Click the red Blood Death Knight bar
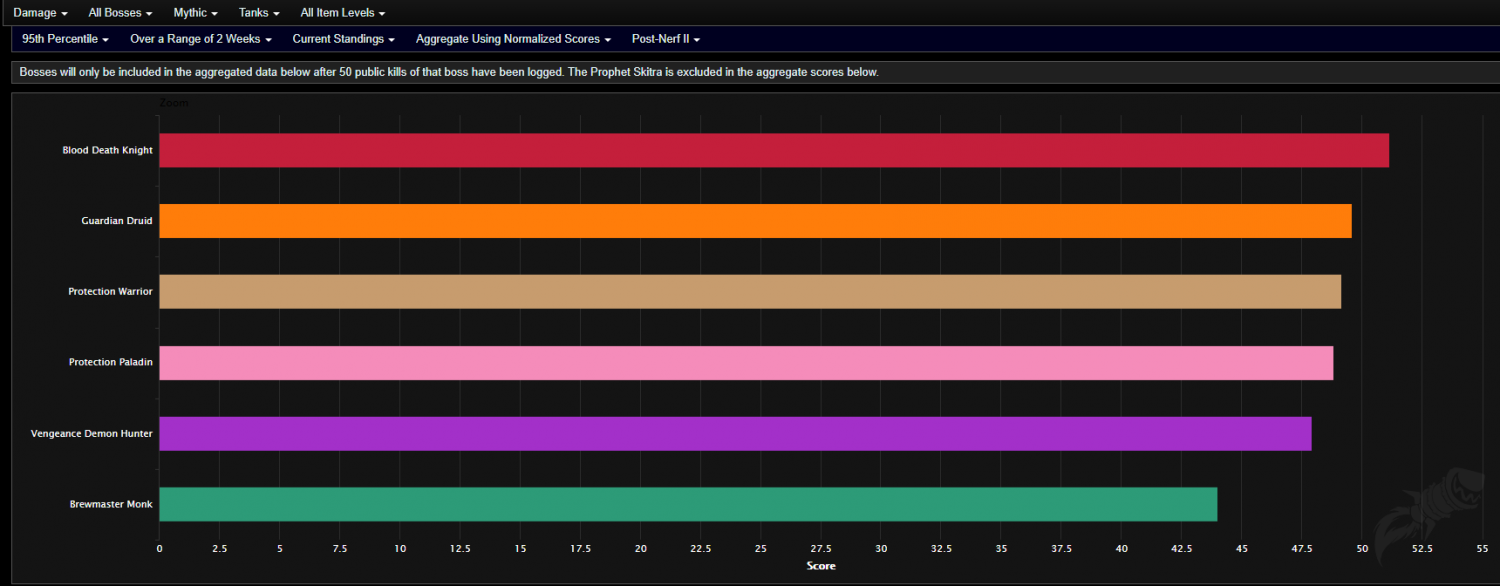The height and width of the screenshot is (586, 1500). tap(774, 150)
